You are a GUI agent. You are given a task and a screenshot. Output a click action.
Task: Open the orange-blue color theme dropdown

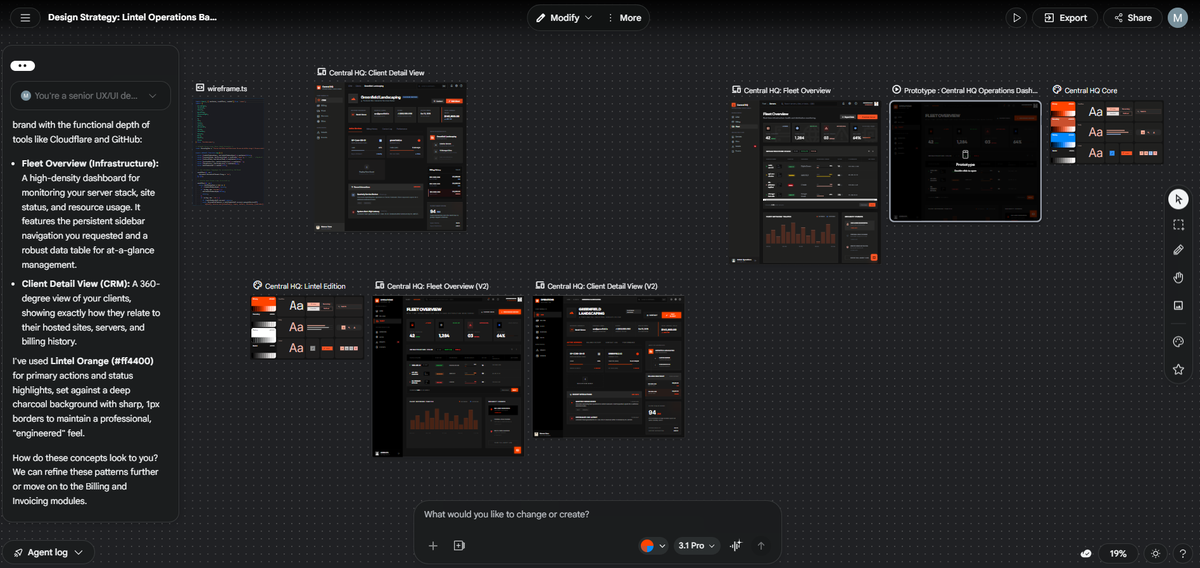[x=653, y=546]
